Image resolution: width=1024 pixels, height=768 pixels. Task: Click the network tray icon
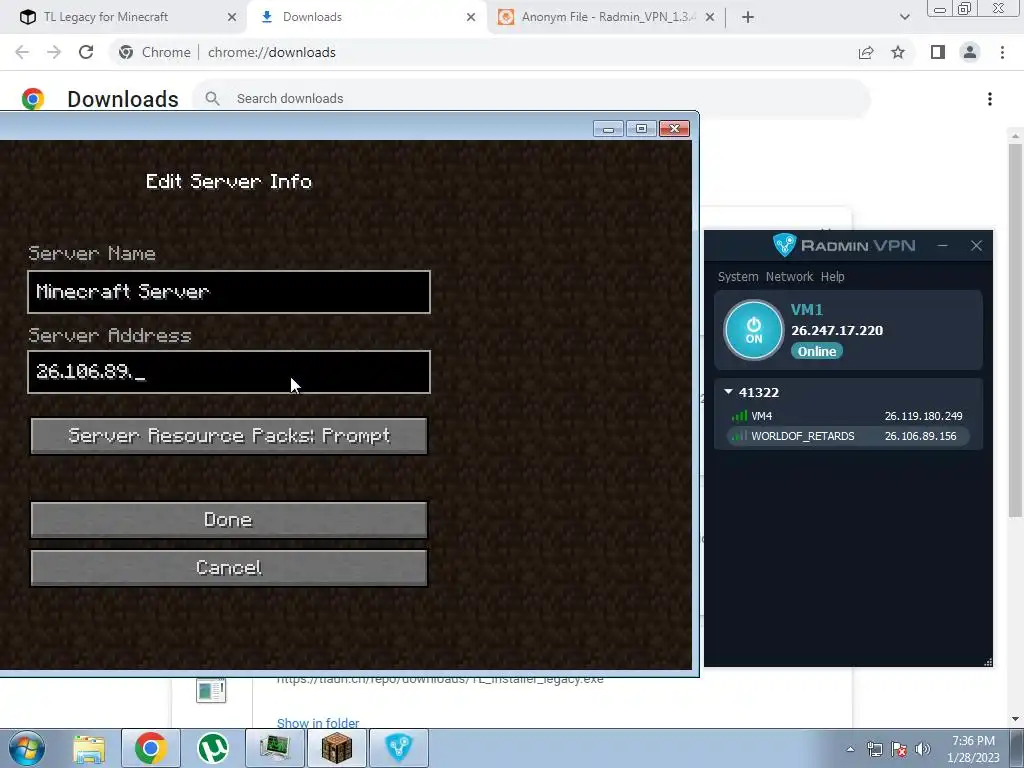pos(874,749)
